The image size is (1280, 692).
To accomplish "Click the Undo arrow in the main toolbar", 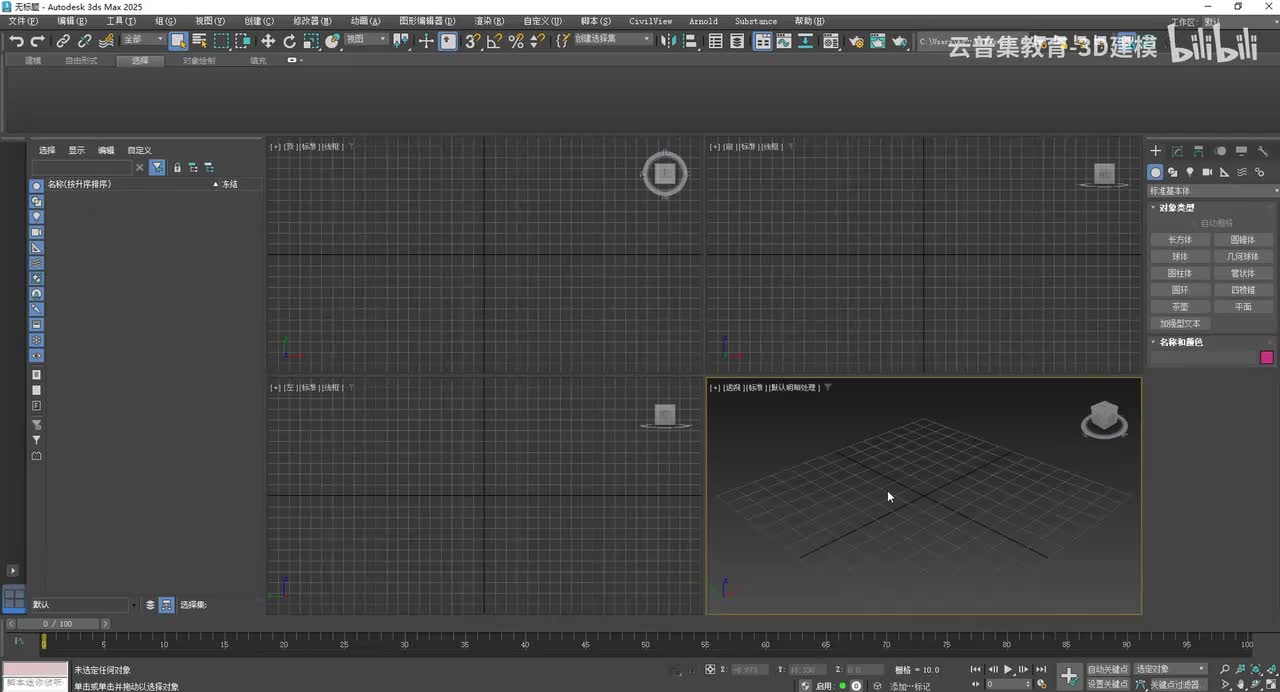I will click(16, 41).
